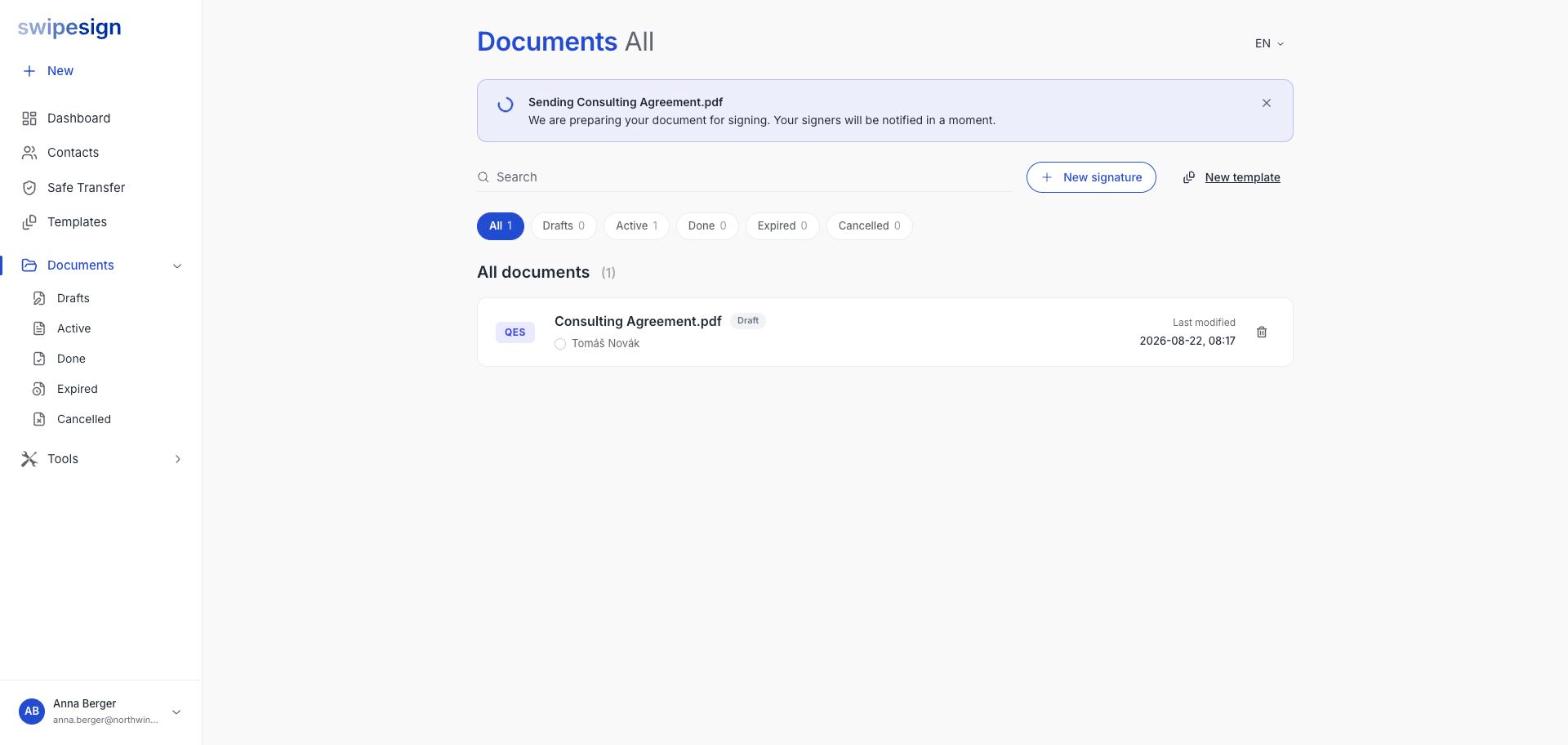Image resolution: width=1568 pixels, height=745 pixels.
Task: Click the Documents folder icon
Action: [x=29, y=265]
